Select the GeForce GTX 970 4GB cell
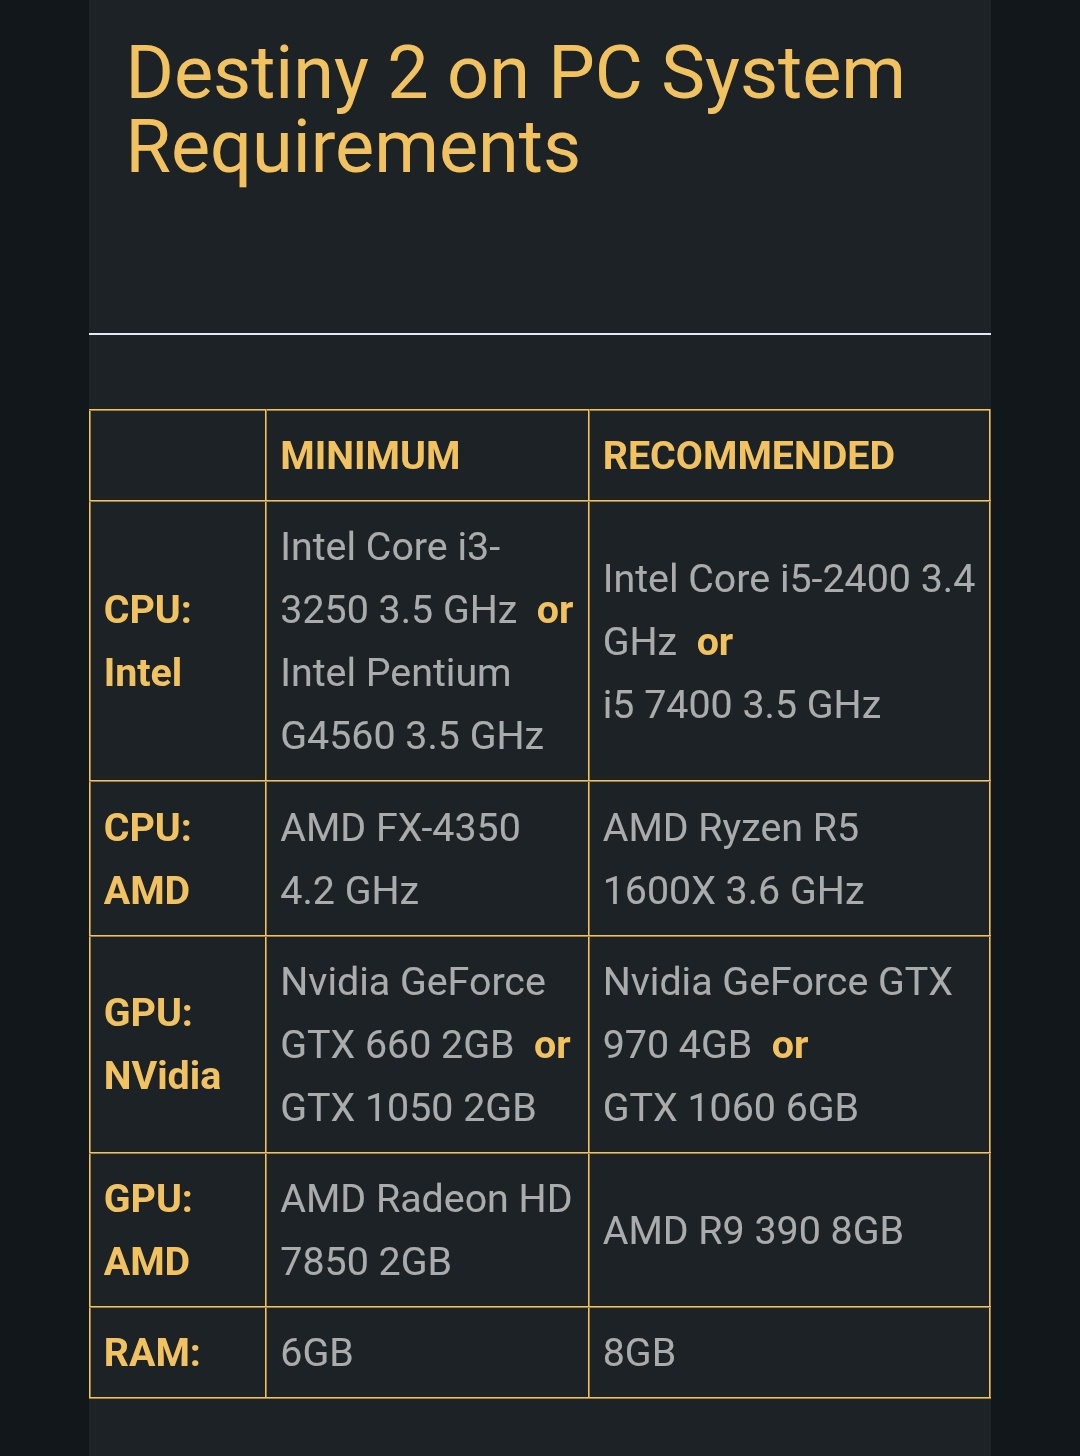1080x1456 pixels. 777,1044
